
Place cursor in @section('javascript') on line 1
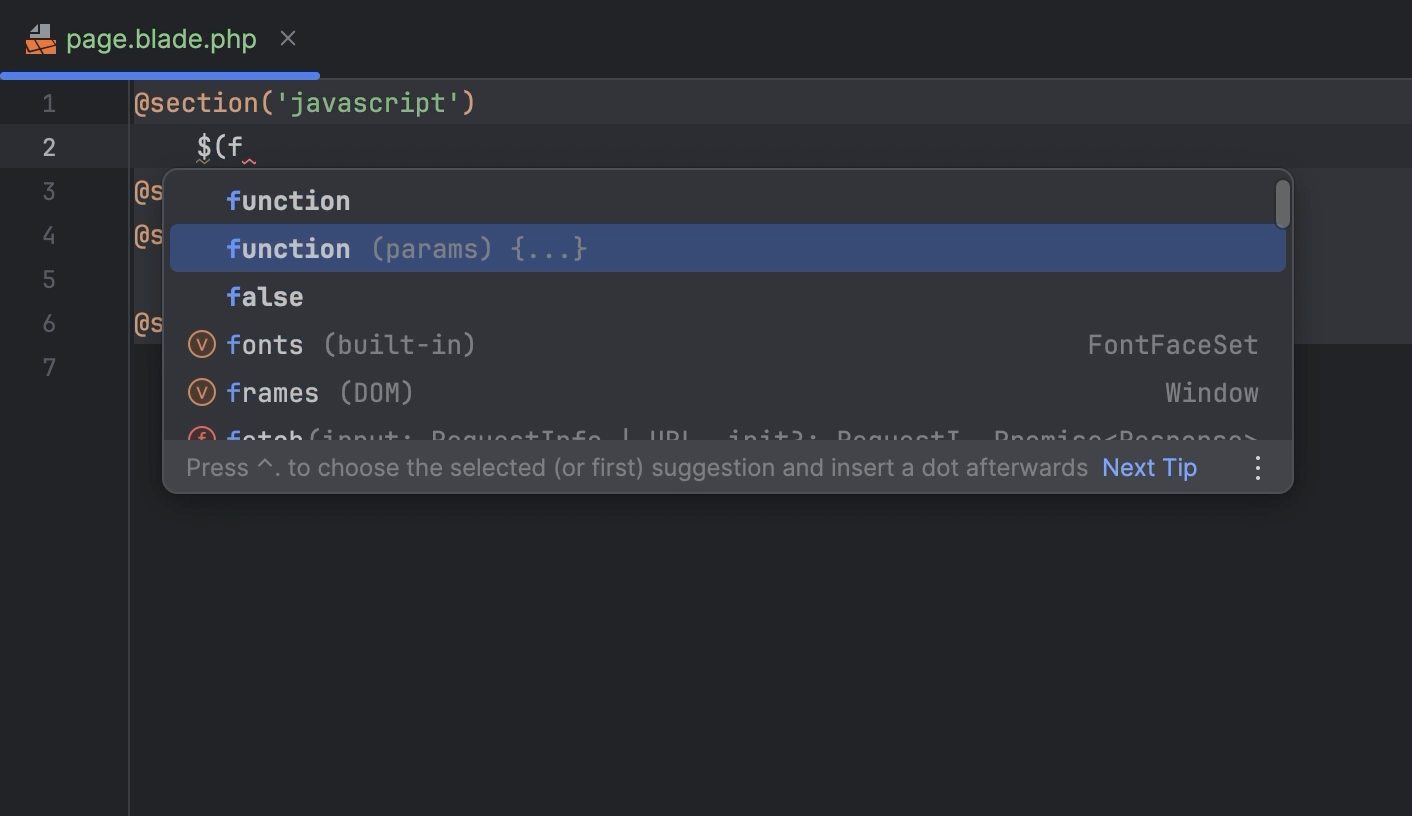305,104
